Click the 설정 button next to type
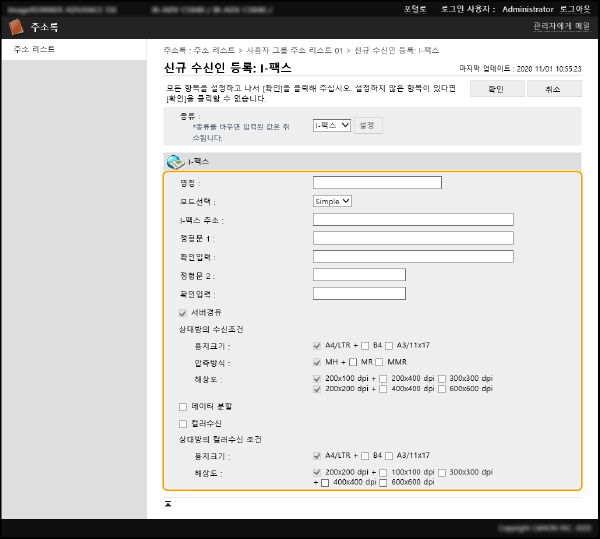 tap(368, 125)
